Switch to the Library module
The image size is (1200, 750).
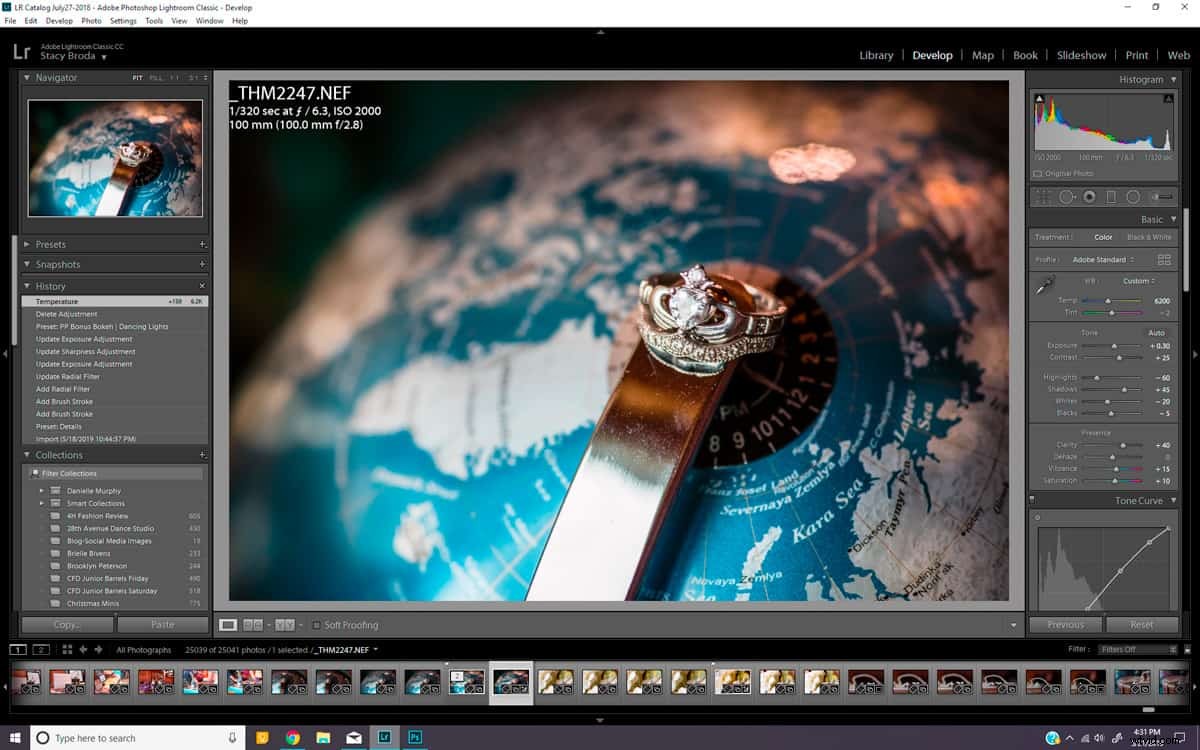tap(876, 55)
